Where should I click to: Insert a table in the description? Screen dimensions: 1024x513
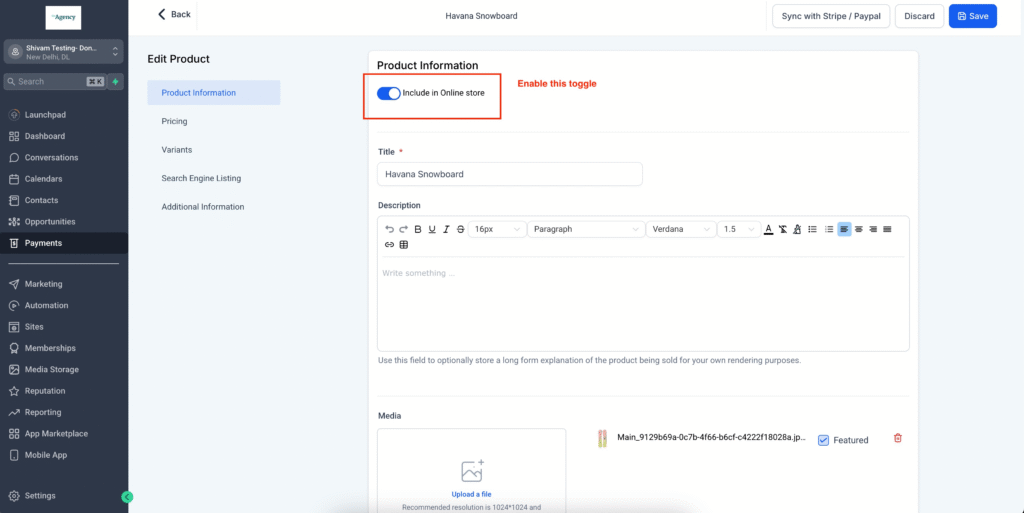pyautogui.click(x=404, y=245)
